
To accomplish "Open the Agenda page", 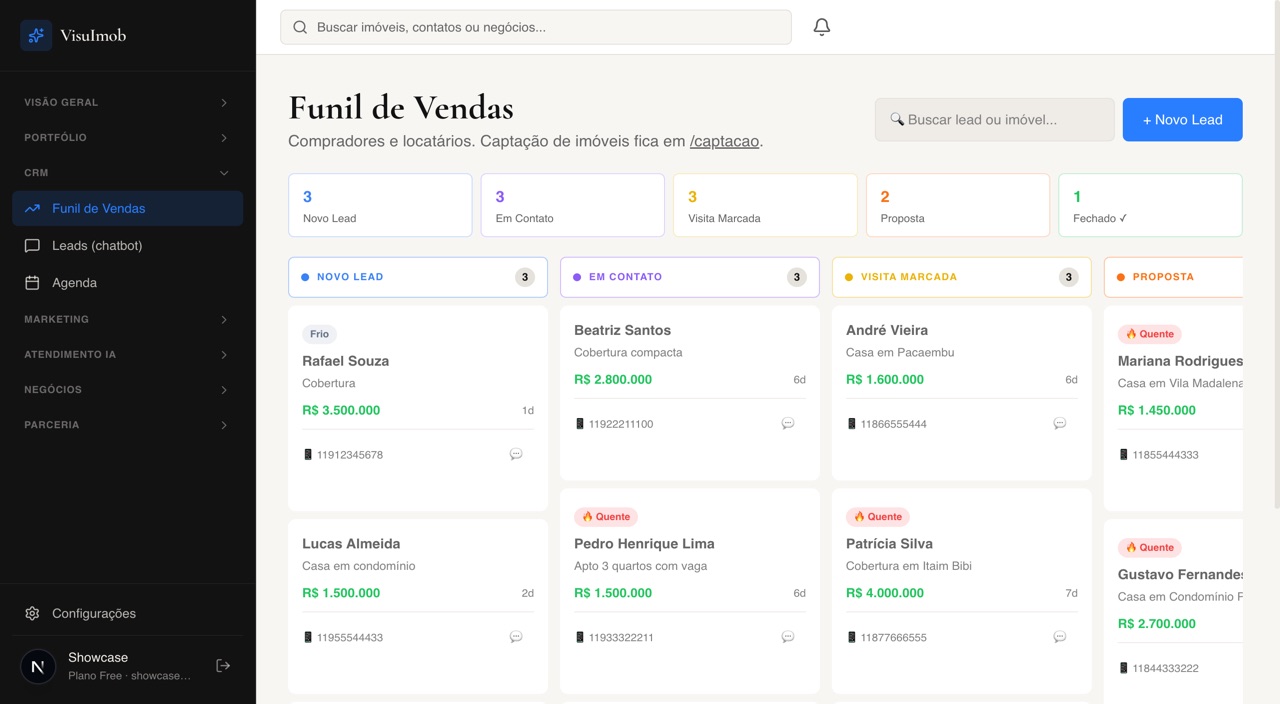I will (x=128, y=283).
